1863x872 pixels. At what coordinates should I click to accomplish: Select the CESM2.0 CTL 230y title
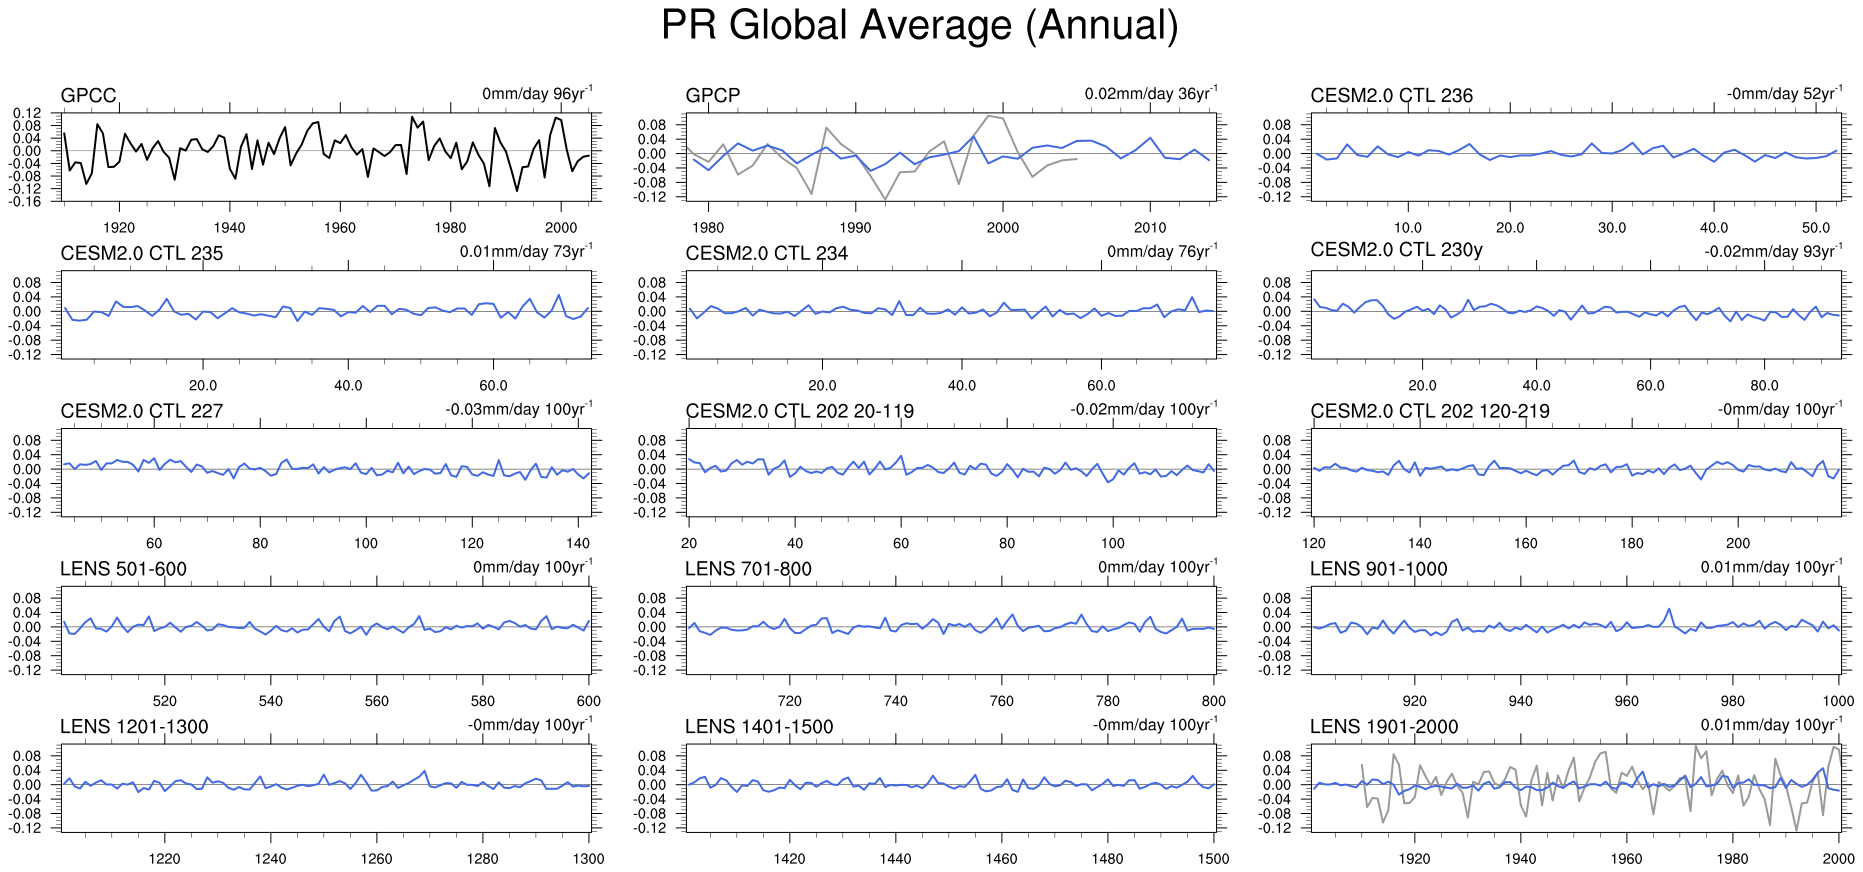1396,250
